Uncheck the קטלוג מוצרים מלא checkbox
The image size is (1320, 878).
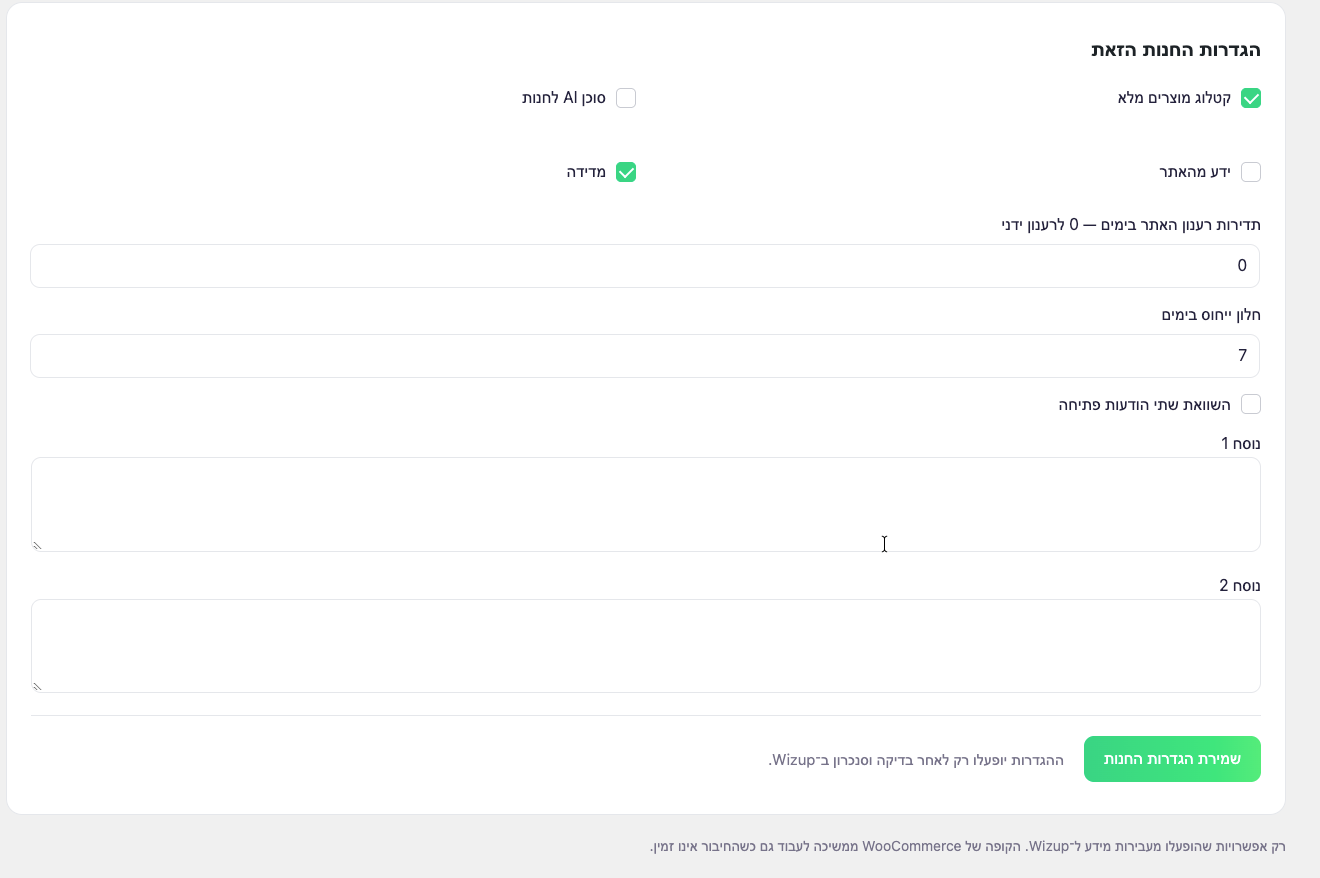coord(1250,98)
